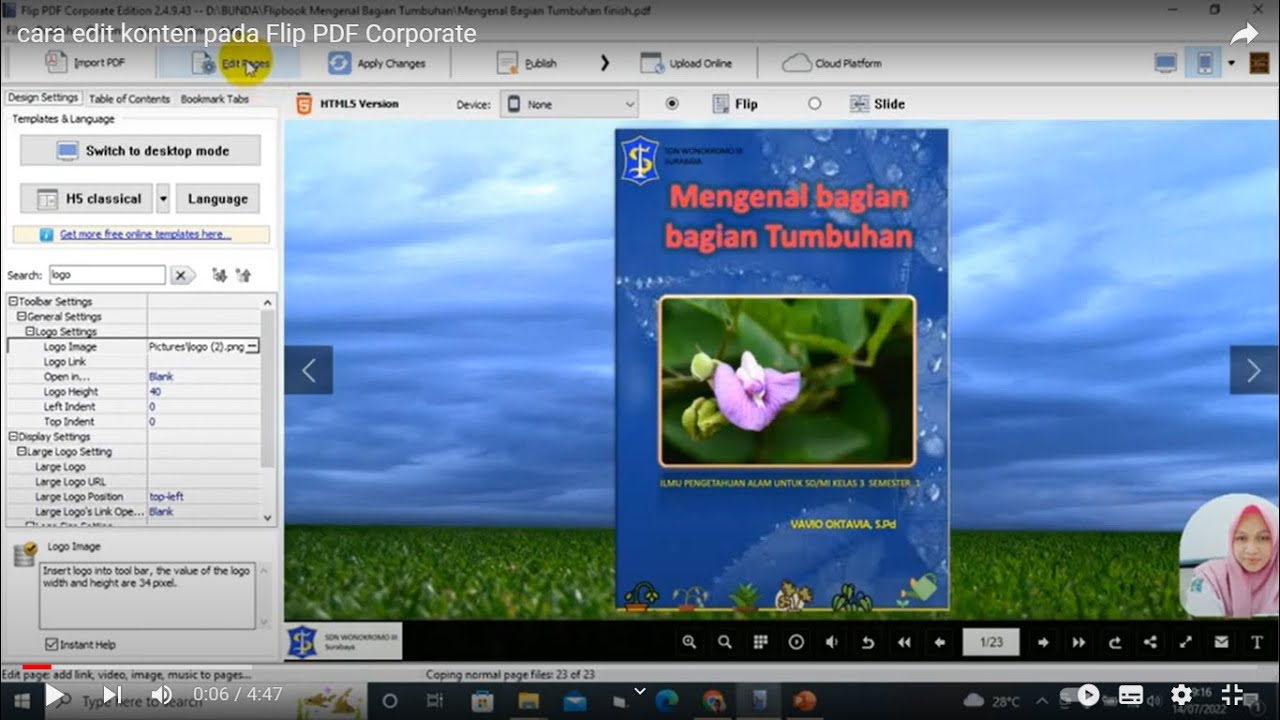This screenshot has height=720, width=1280.
Task: Click the Search input containing logo
Action: click(x=107, y=275)
